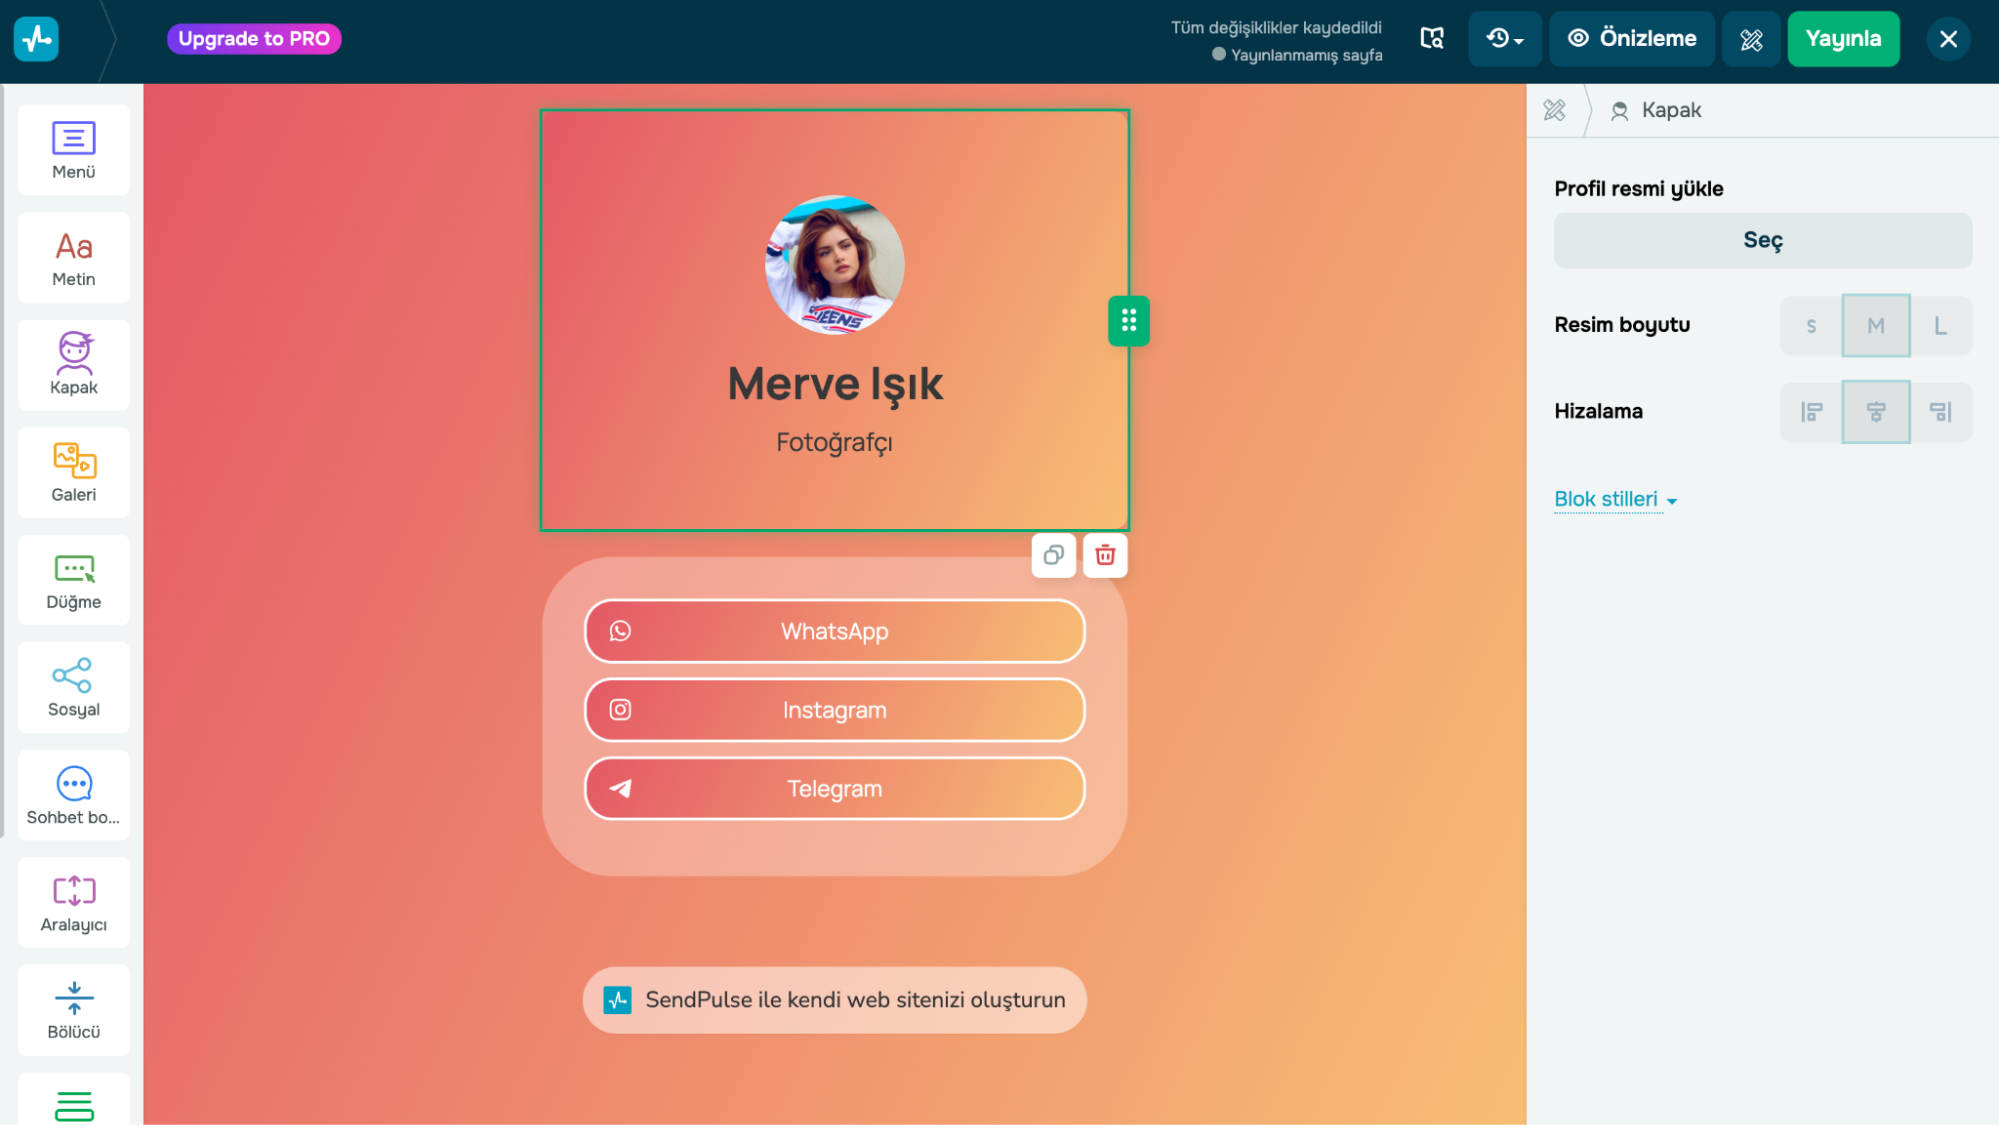The width and height of the screenshot is (1999, 1126).
Task: Select the Metin text block tool
Action: pos(72,257)
